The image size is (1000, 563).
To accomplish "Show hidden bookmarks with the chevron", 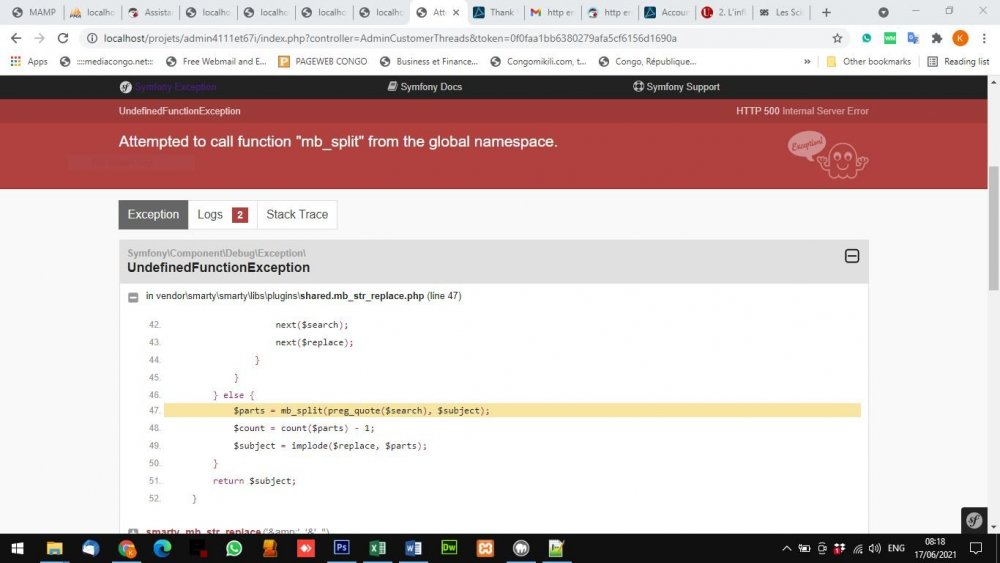I will coord(807,61).
